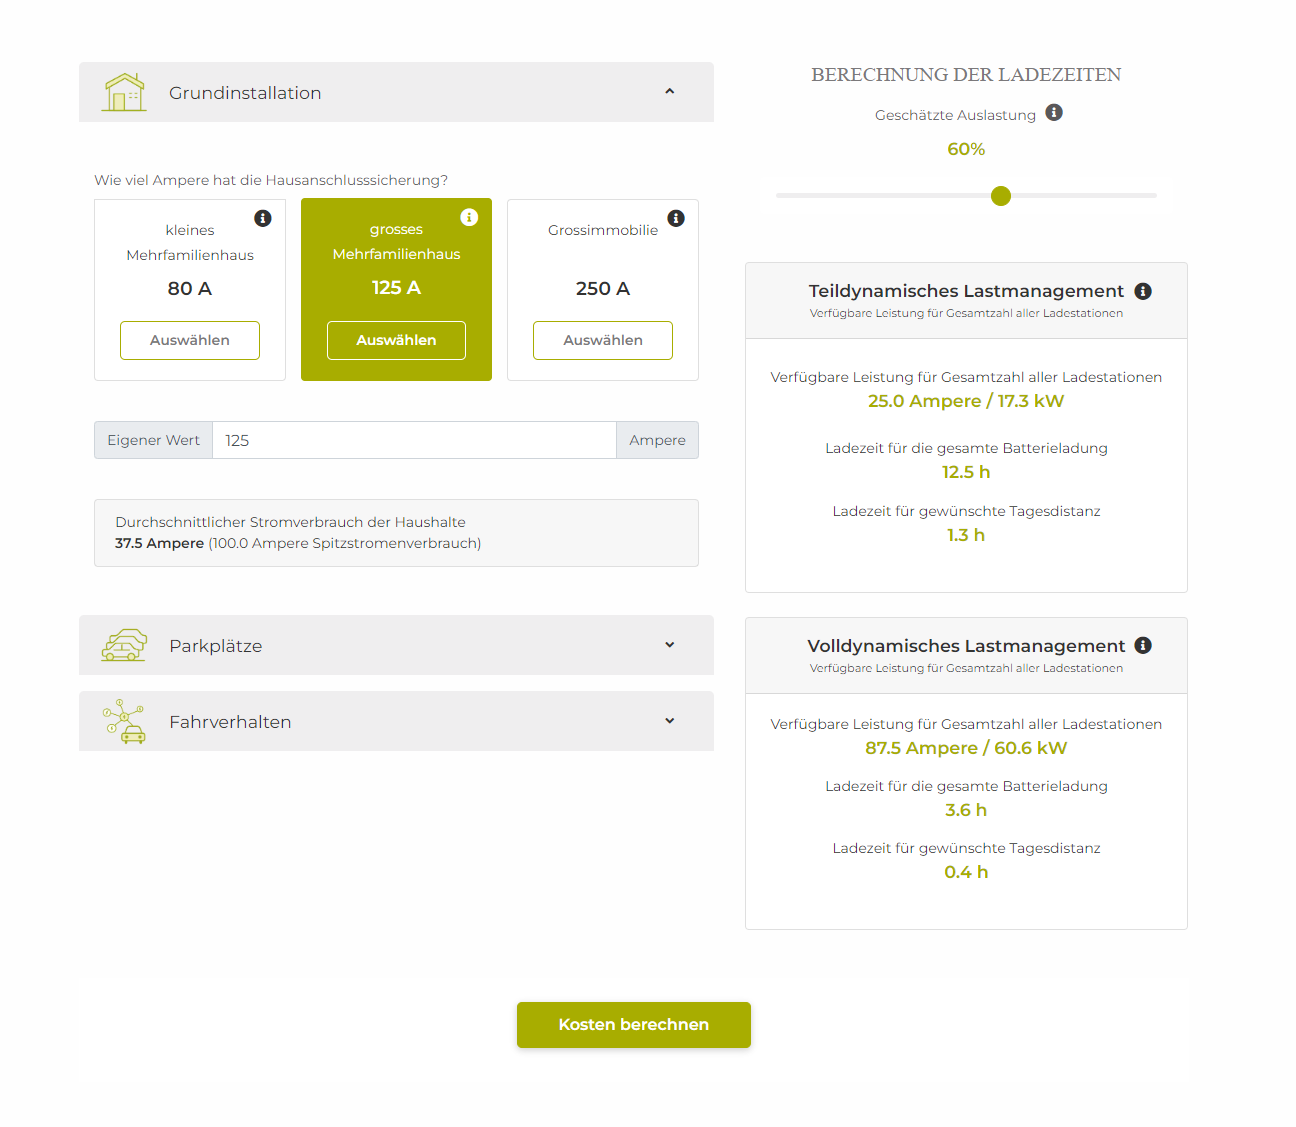The width and height of the screenshot is (1296, 1127).
Task: Click the Grundinstallation house icon
Action: click(x=123, y=92)
